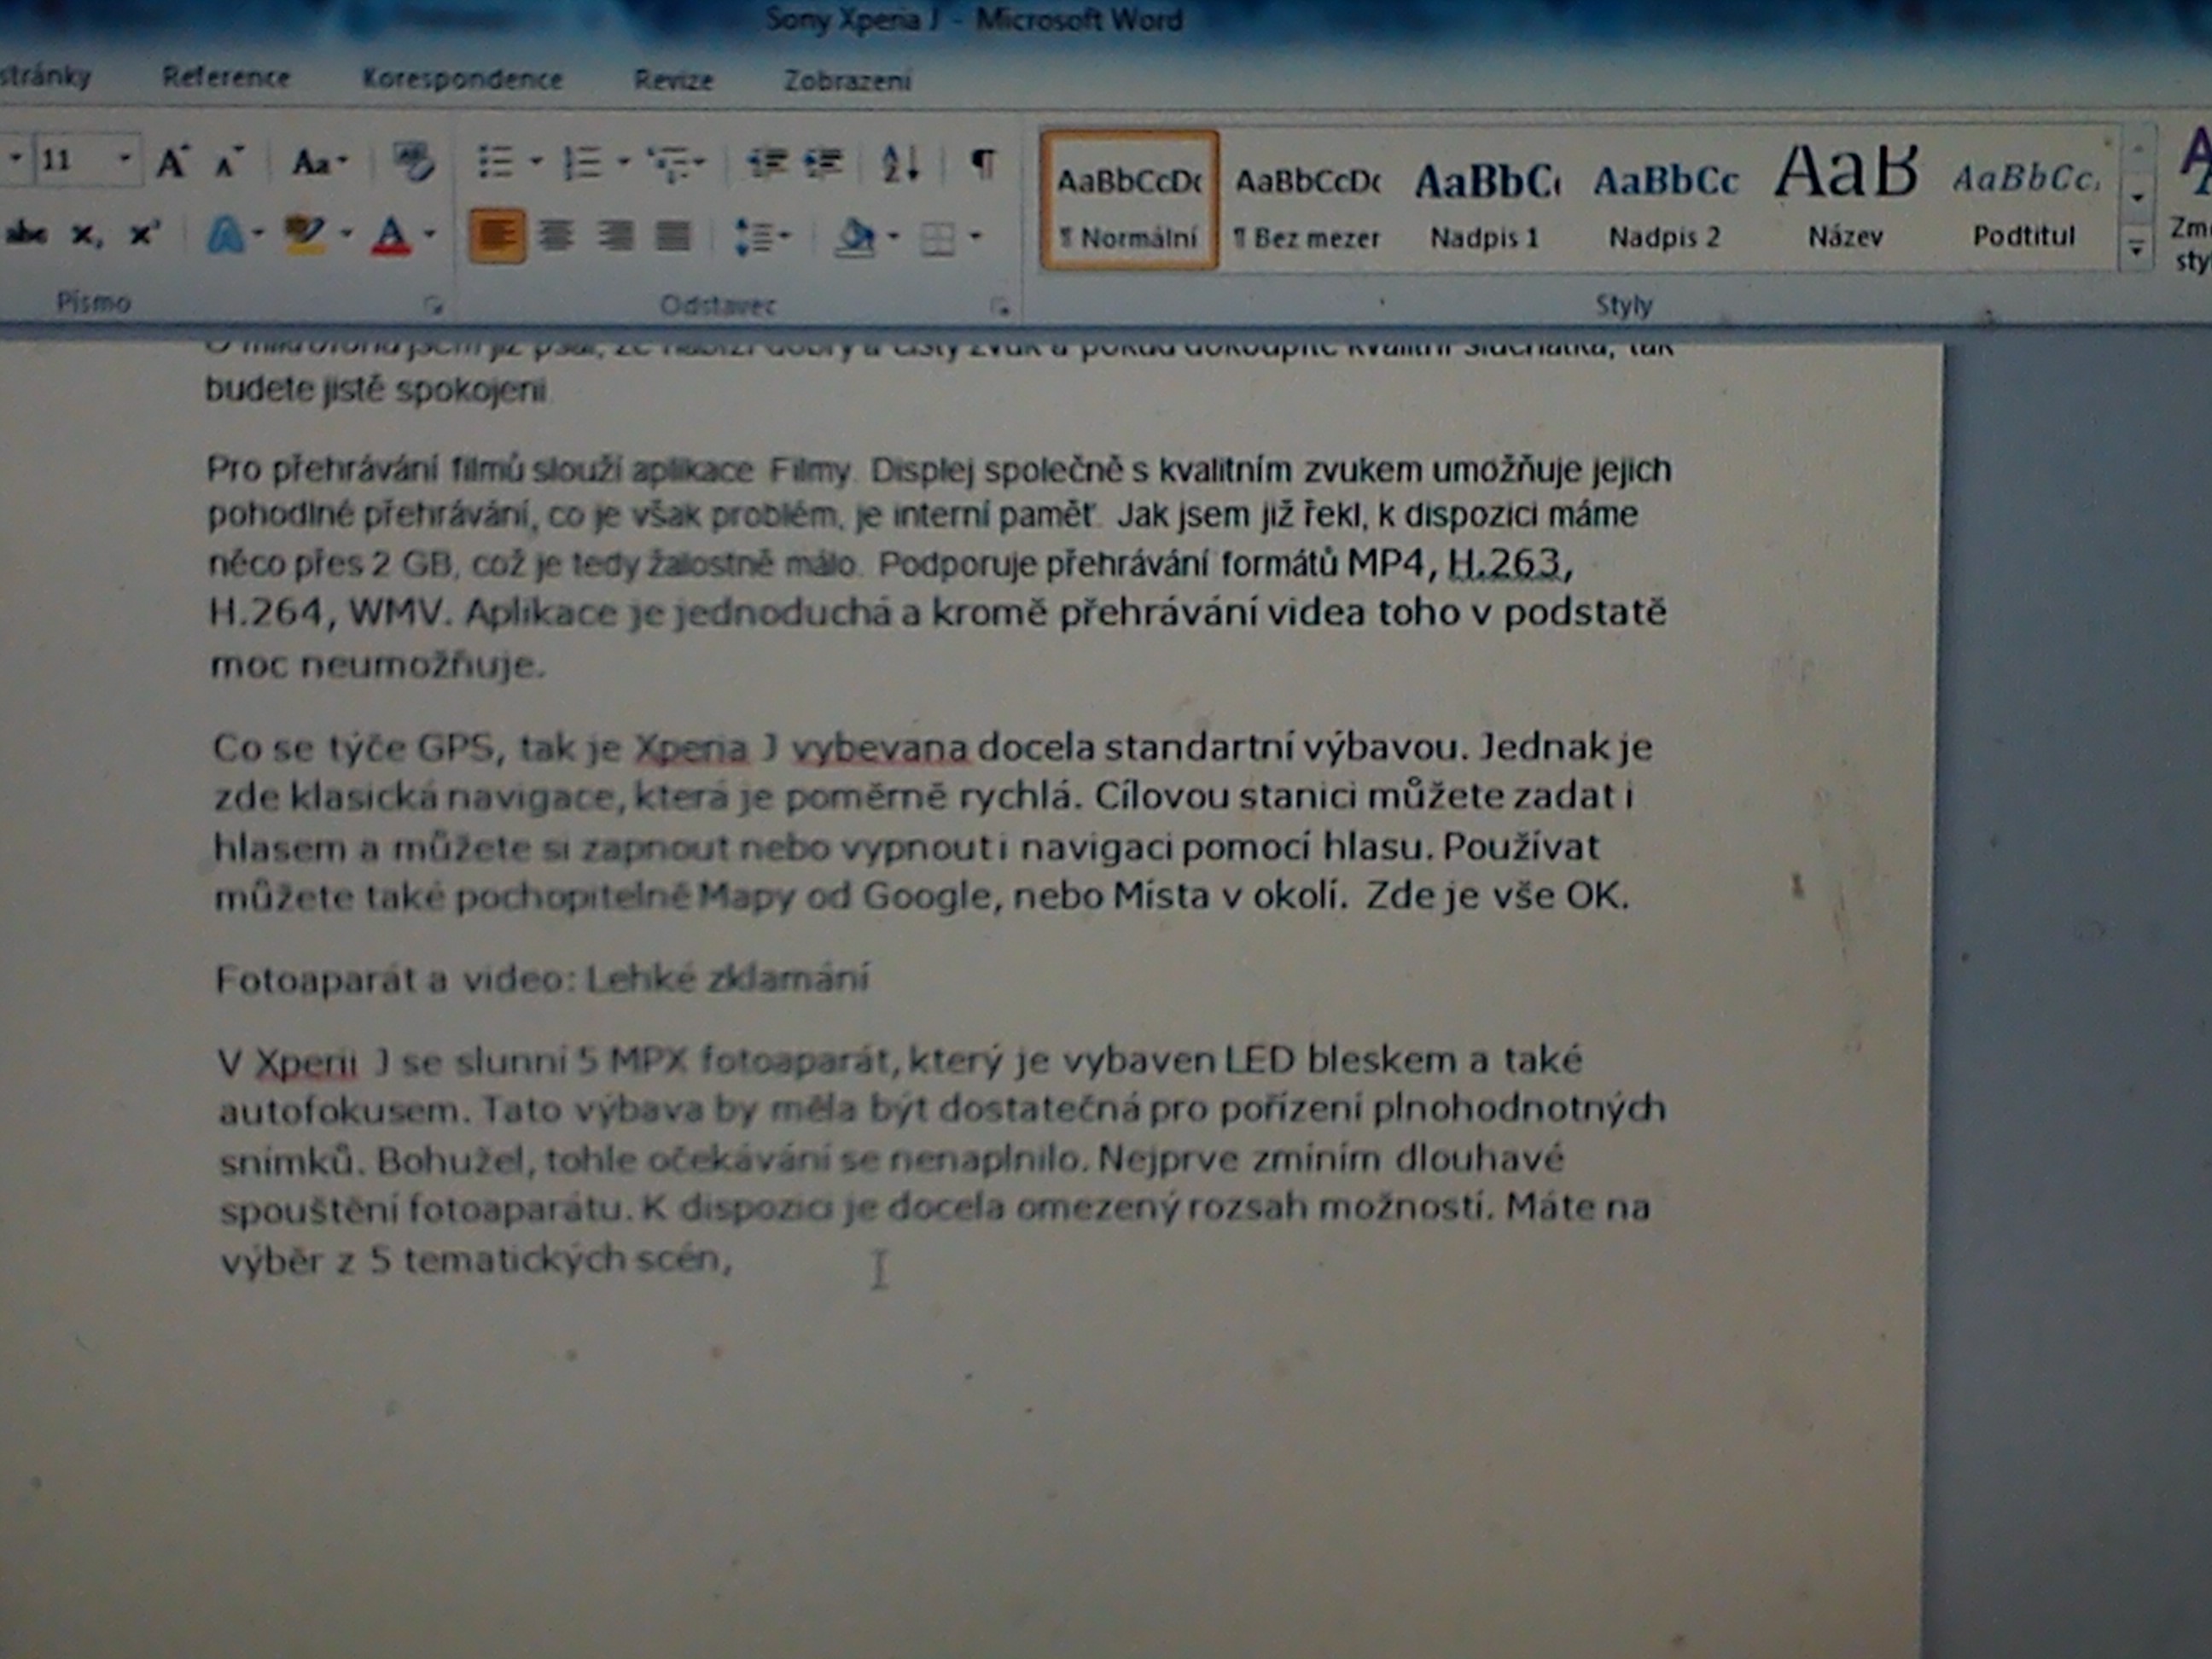Viewport: 2212px width, 1659px height.
Task: Click the multilevel list icon
Action: [667, 163]
